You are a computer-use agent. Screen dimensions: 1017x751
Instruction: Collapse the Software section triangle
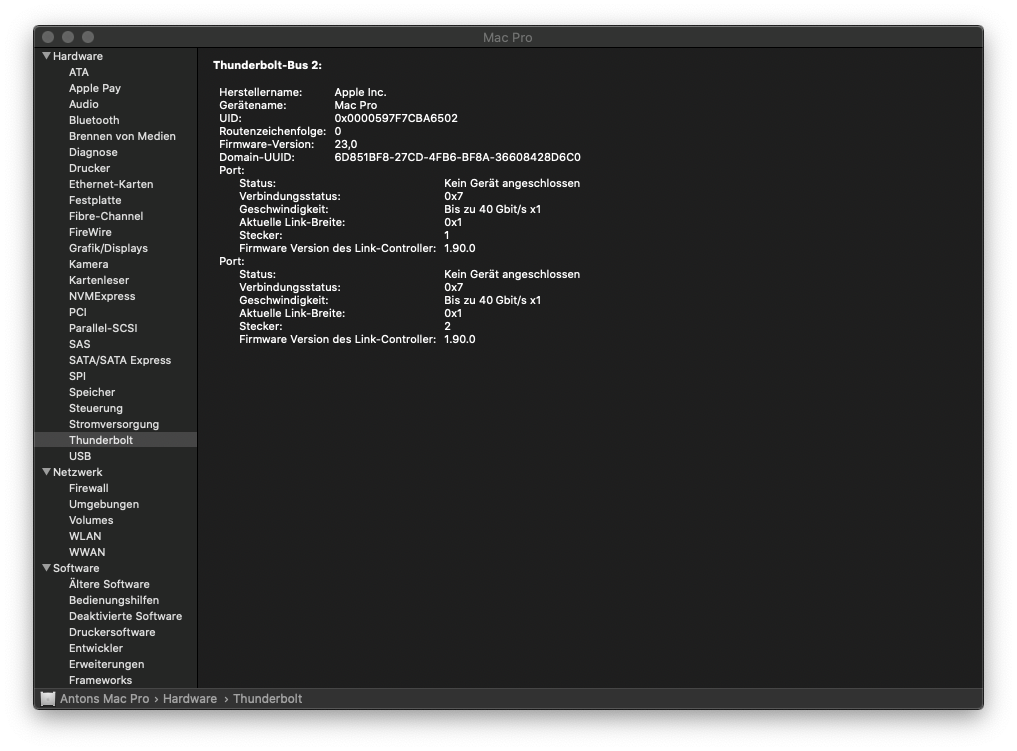46,567
